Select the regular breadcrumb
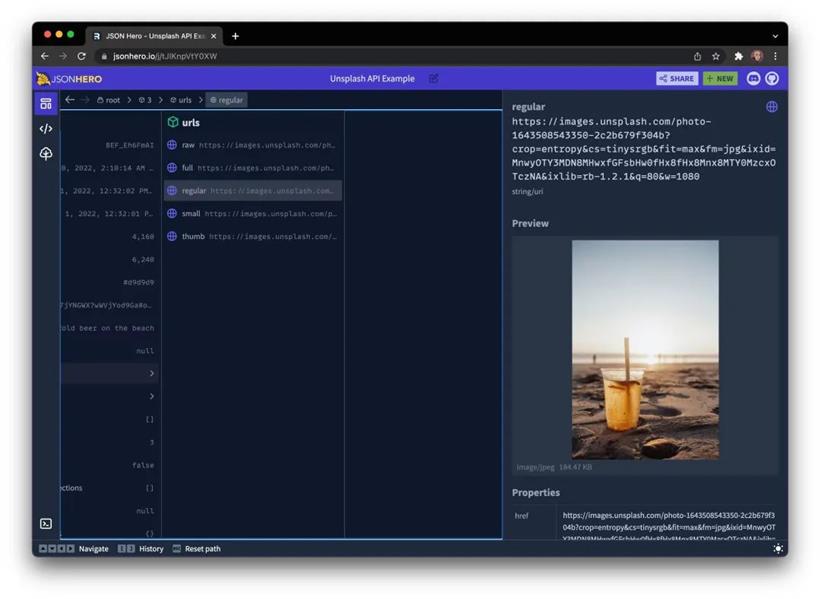Image resolution: width=820 pixels, height=599 pixels. click(226, 100)
